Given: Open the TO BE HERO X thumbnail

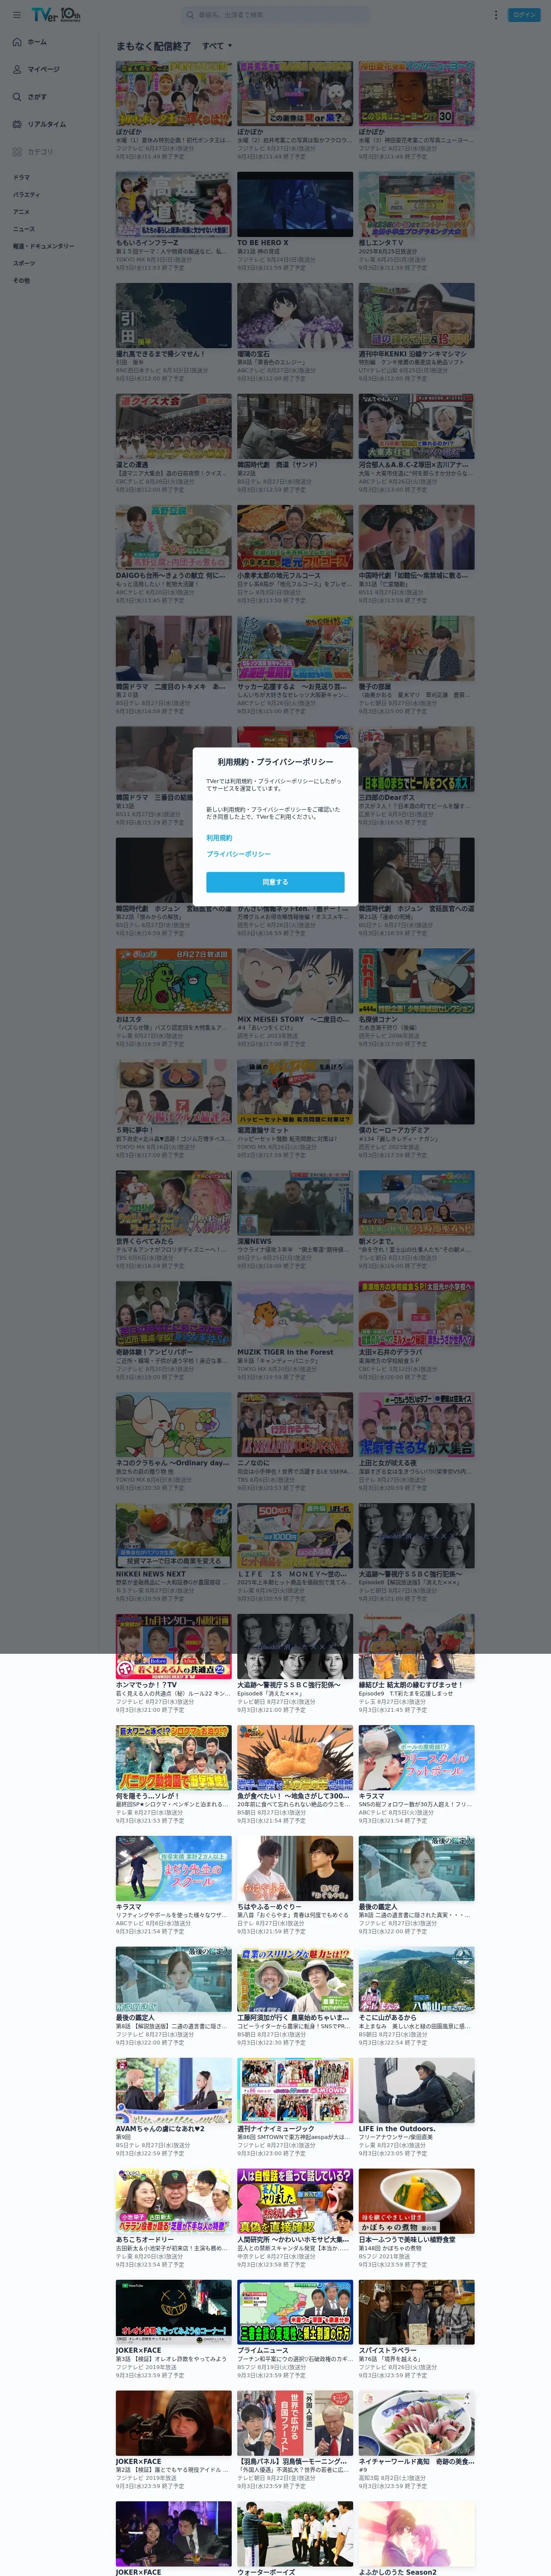Looking at the screenshot, I should pos(295,204).
